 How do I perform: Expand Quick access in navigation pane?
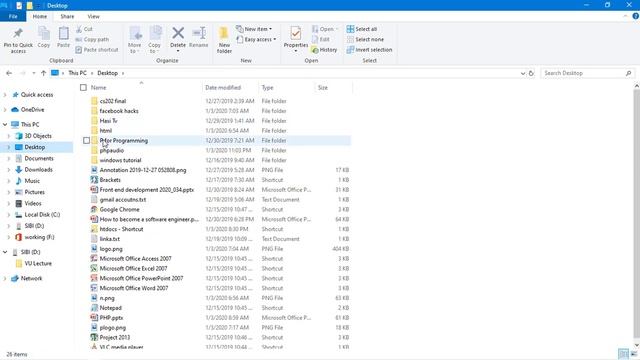5,95
